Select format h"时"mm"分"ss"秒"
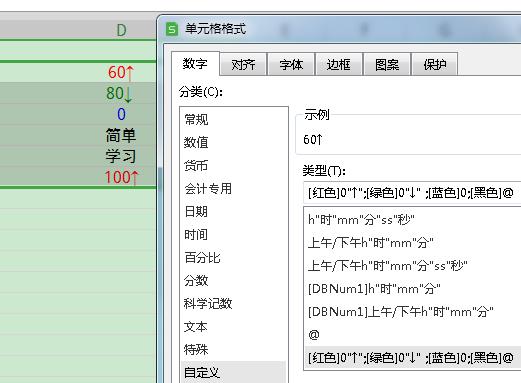The height and width of the screenshot is (383, 521). coord(413,220)
